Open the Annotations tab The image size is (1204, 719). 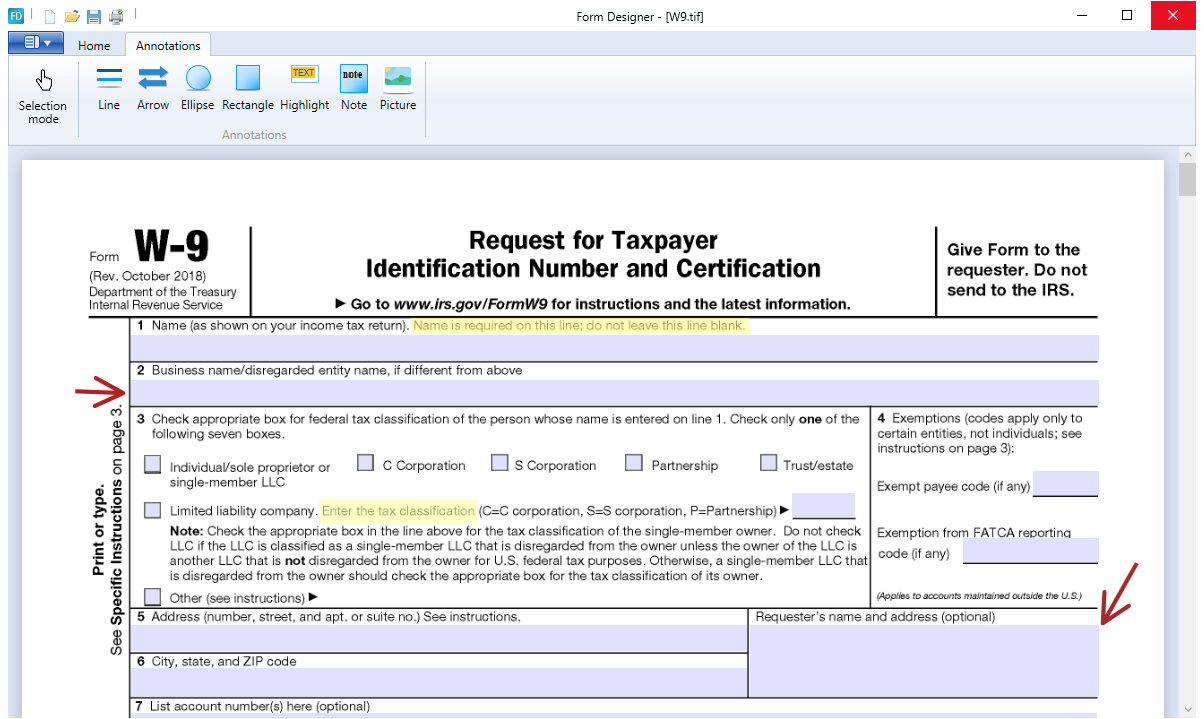pyautogui.click(x=168, y=45)
